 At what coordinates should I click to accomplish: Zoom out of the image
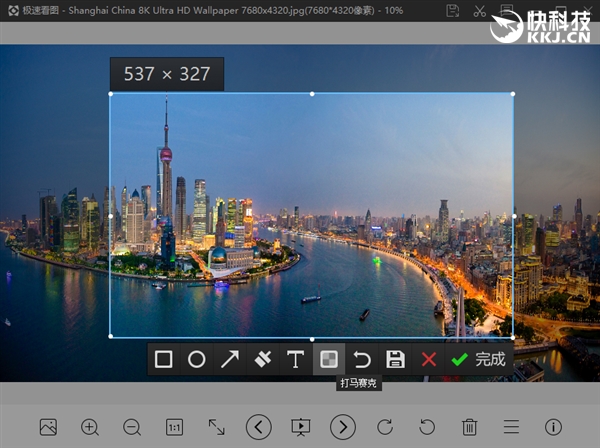(132, 427)
